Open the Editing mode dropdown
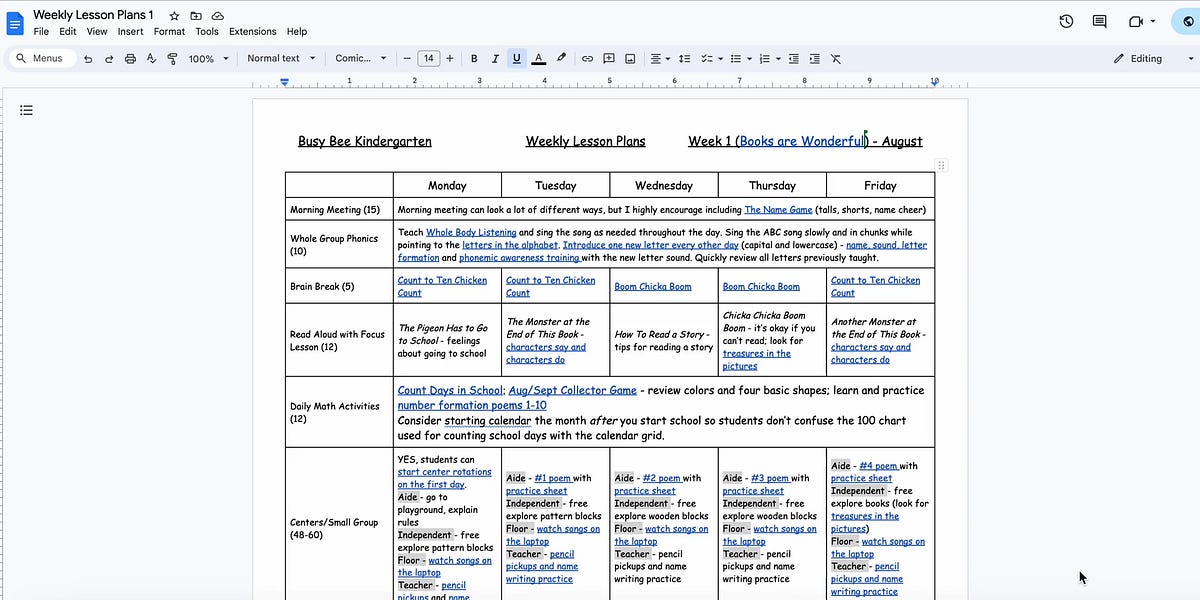 (1142, 58)
